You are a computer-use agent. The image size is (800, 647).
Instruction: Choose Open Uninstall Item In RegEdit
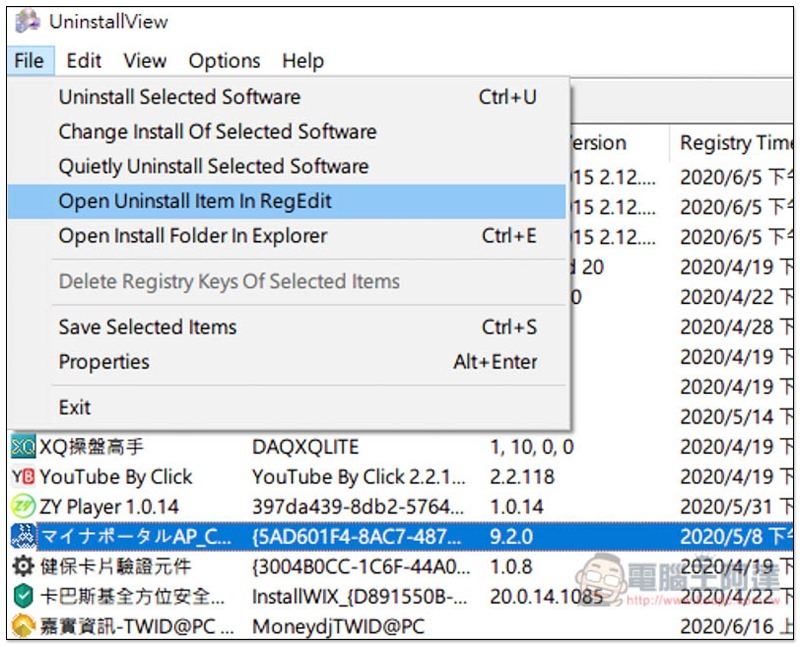287,201
